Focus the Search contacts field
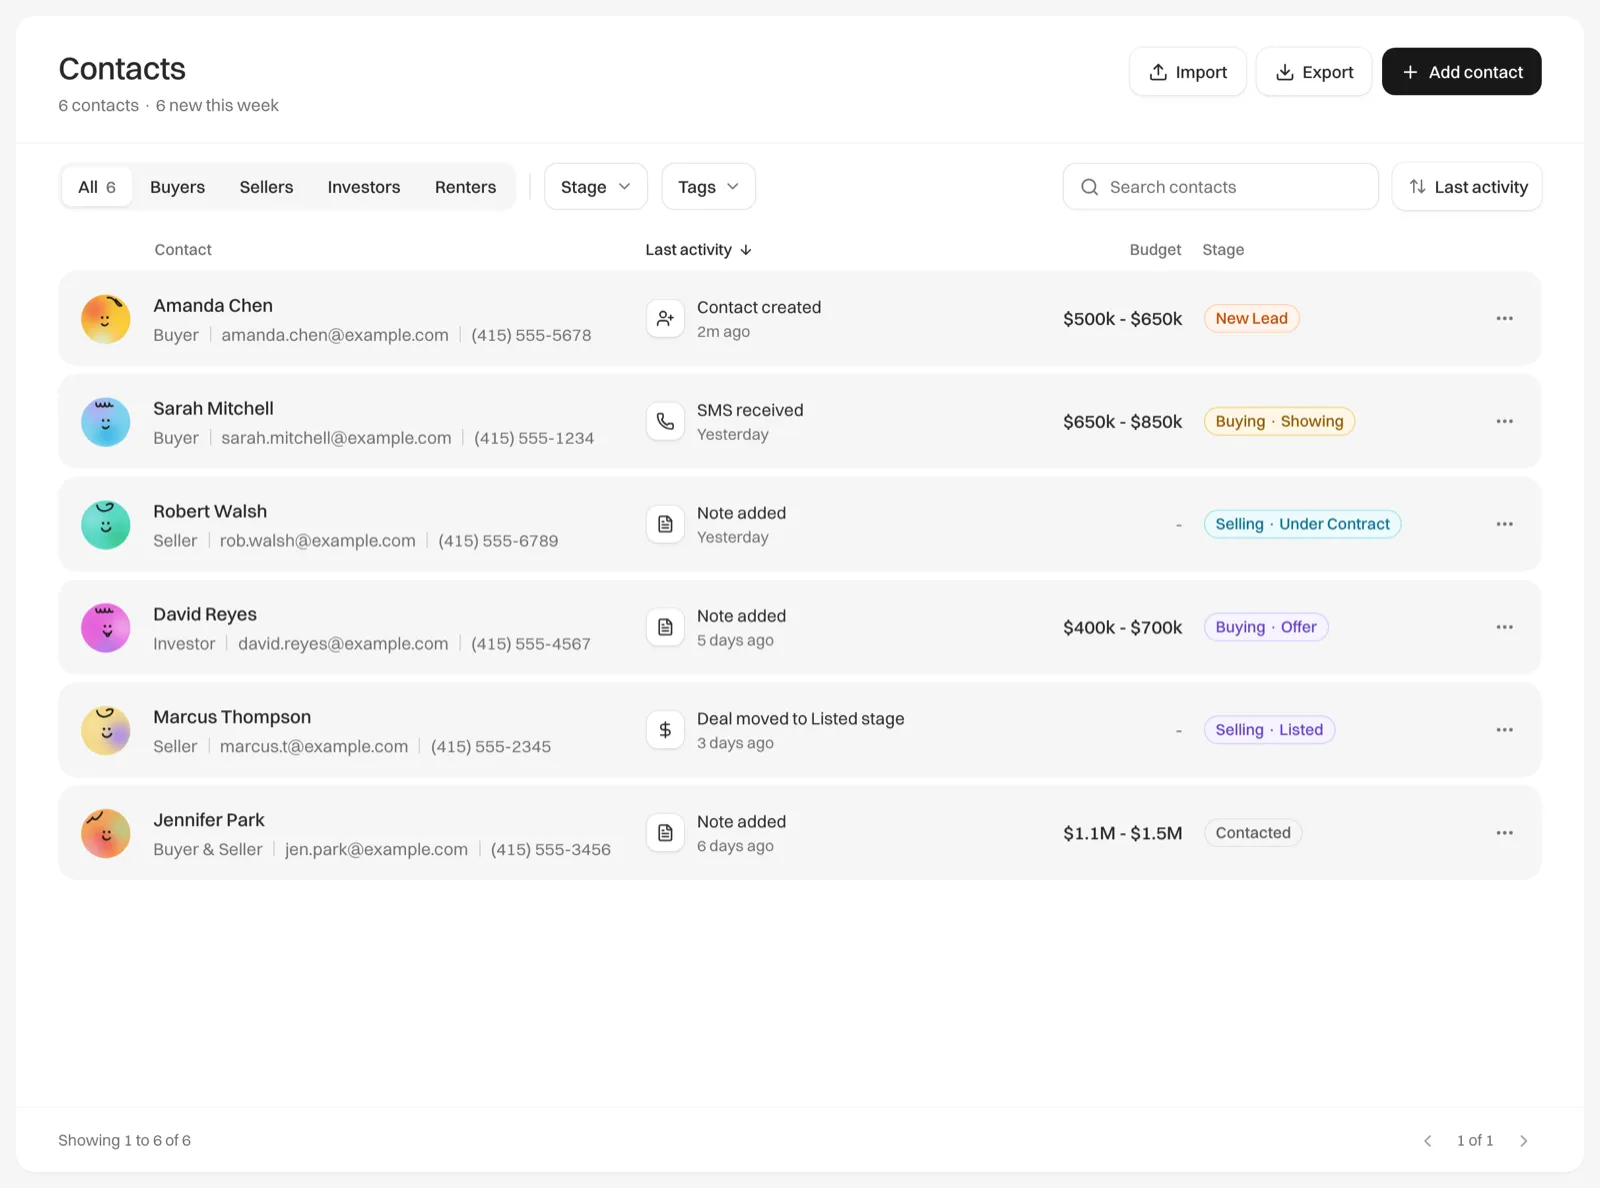Screen dimensions: 1600x1188 tap(1221, 187)
